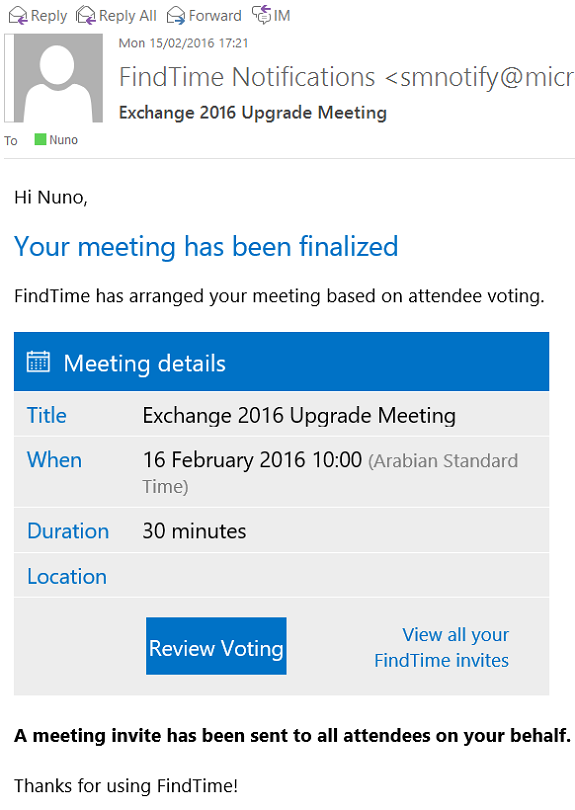Select the Forward text label
Image resolution: width=575 pixels, height=810 pixels.
(215, 16)
